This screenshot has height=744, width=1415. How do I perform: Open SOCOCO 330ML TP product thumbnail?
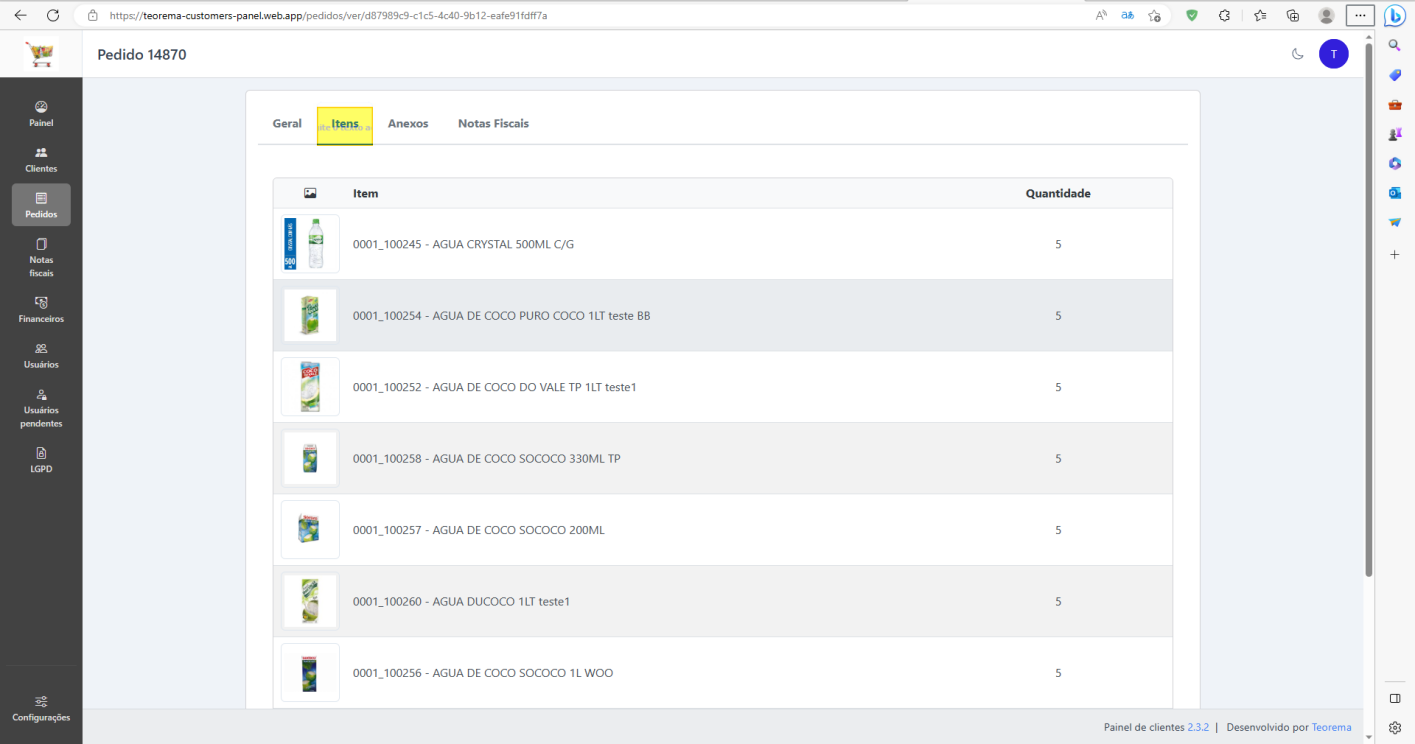(x=310, y=459)
